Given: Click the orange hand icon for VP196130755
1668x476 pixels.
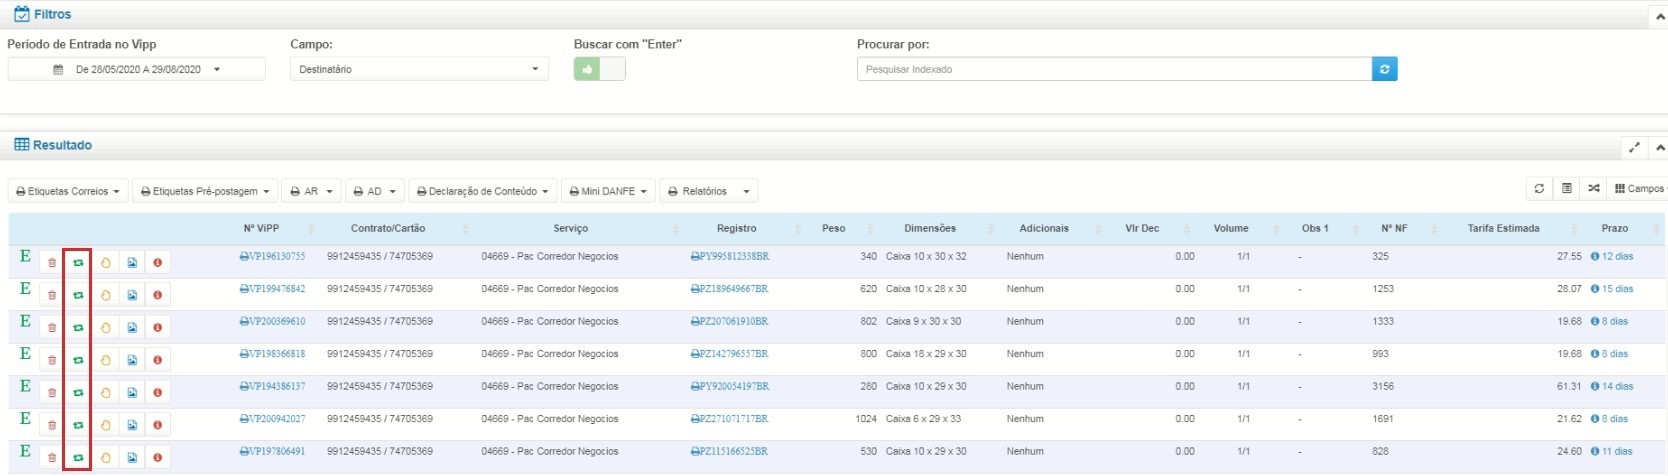Looking at the screenshot, I should click(x=105, y=263).
